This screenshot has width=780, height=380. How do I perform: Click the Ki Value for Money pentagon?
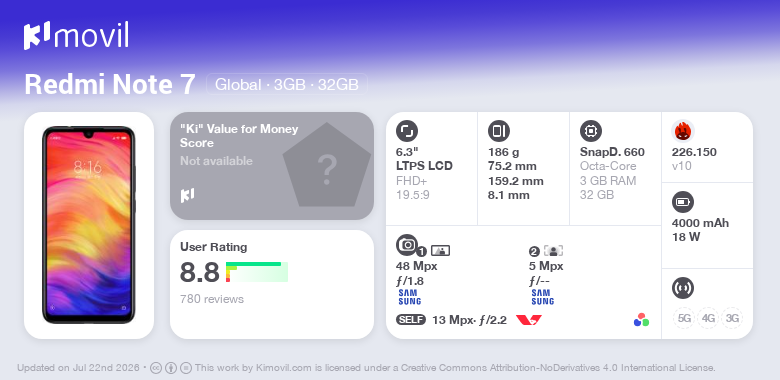pos(327,166)
